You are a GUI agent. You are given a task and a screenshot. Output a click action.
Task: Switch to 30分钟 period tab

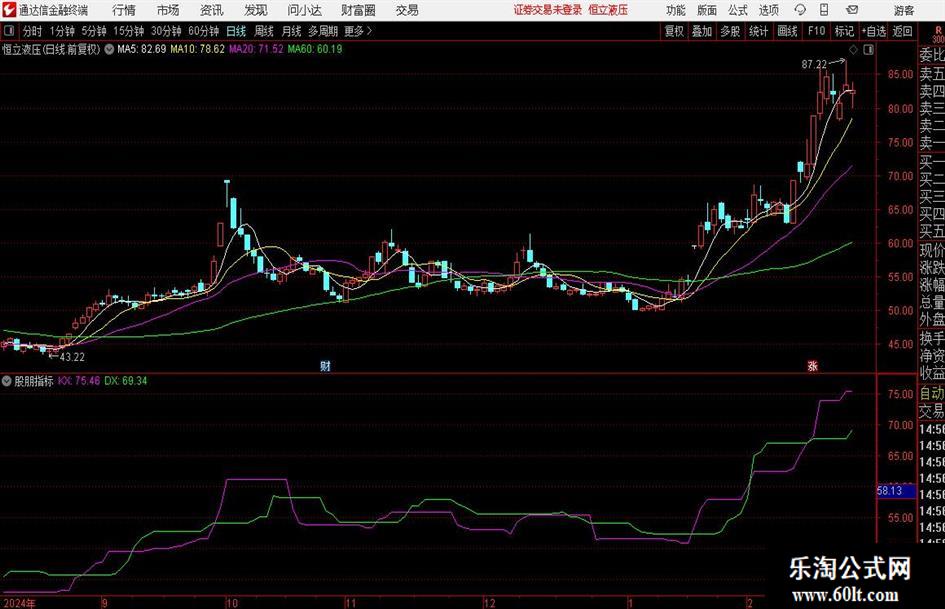[x=166, y=31]
